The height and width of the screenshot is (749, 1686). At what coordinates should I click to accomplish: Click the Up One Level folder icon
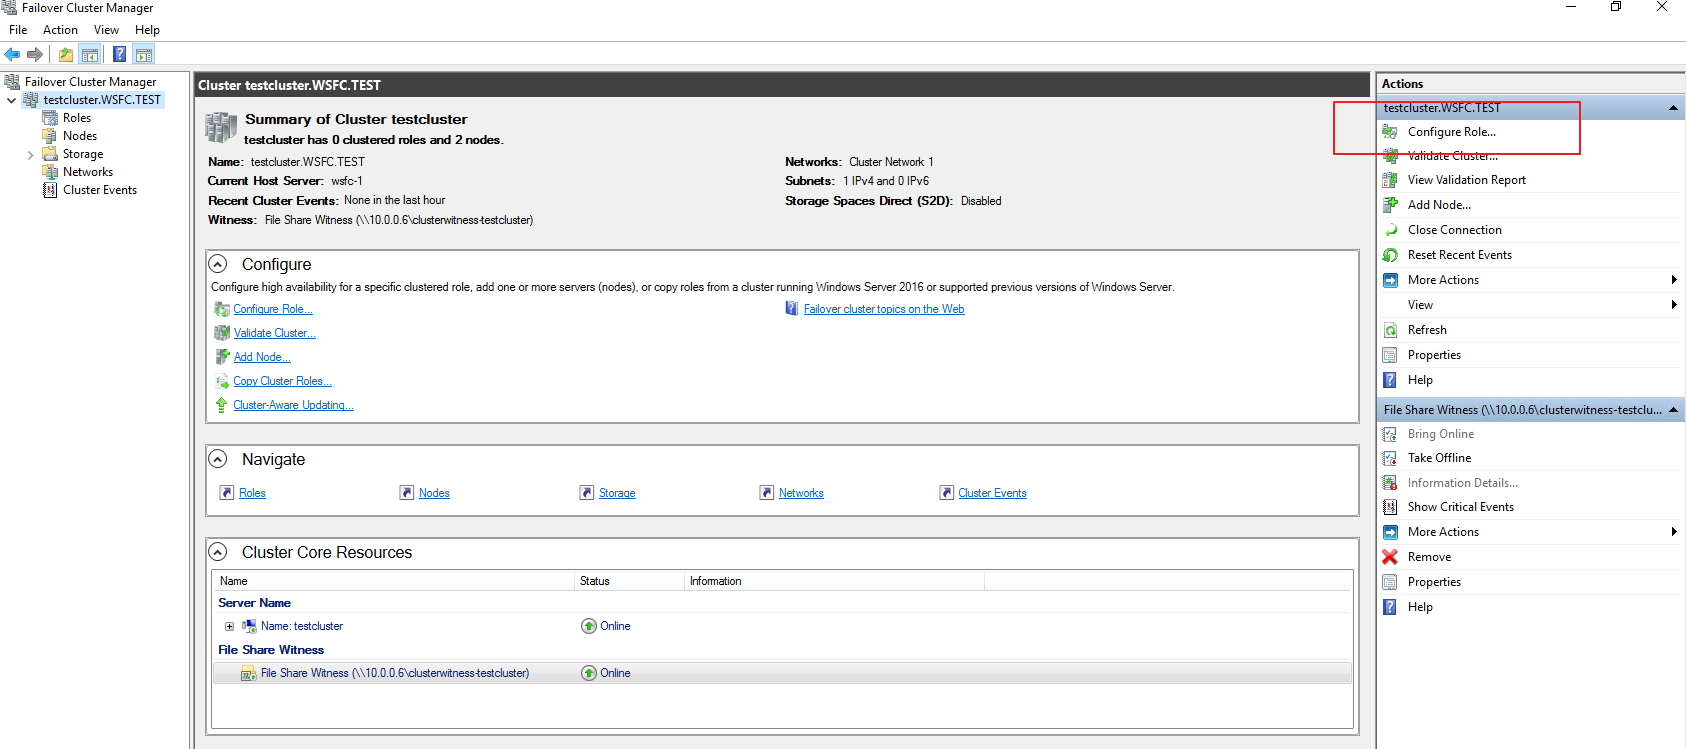click(66, 55)
